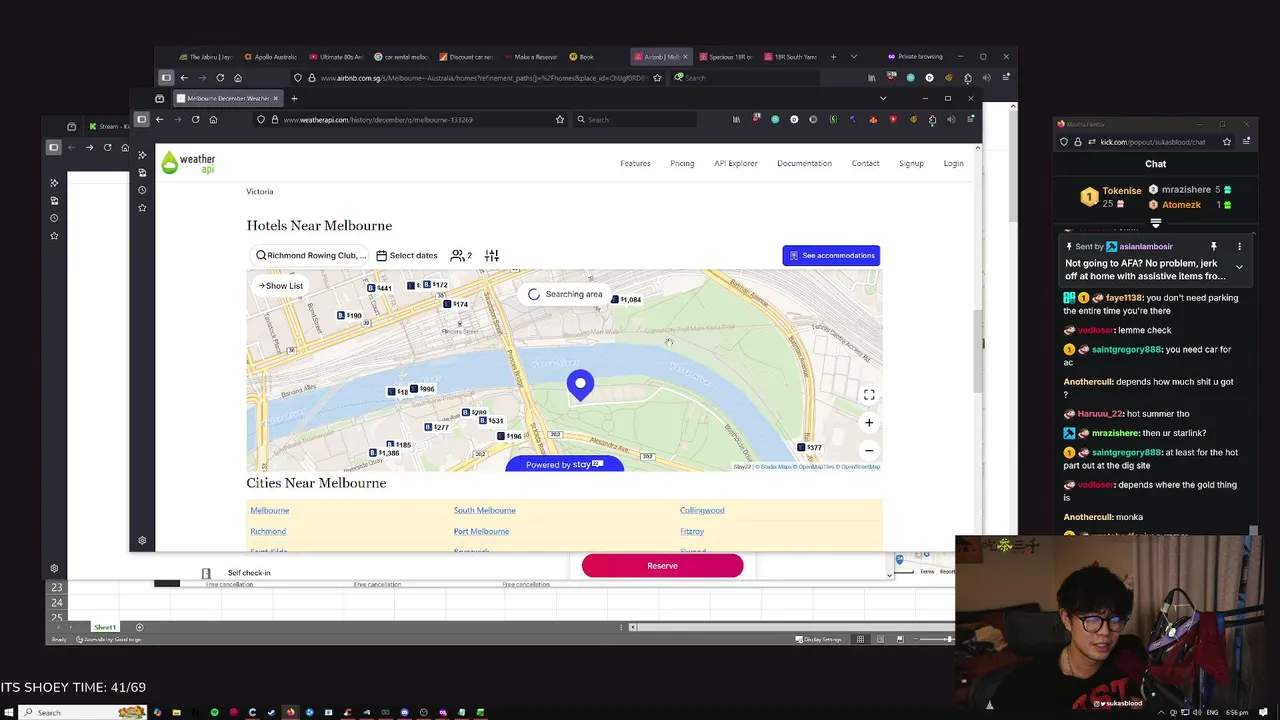This screenshot has height=720, width=1280.
Task: Zoom out on the hotel map
Action: click(x=869, y=450)
